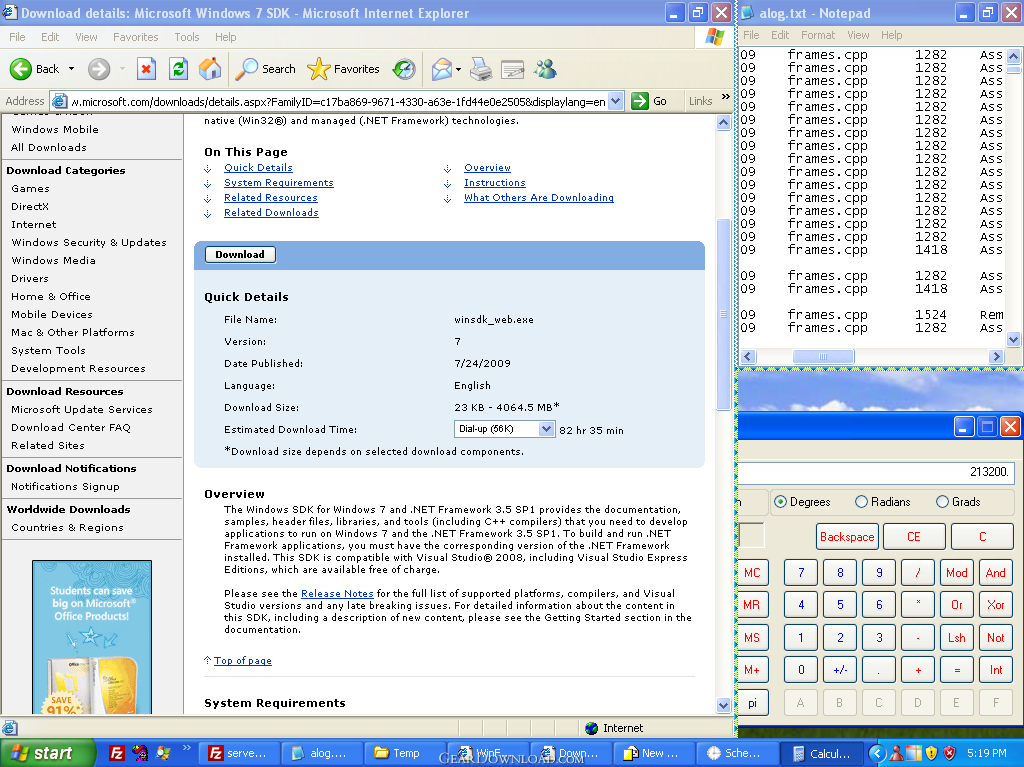Click the Internet zone globe icon
The height and width of the screenshot is (767, 1024).
tap(592, 728)
